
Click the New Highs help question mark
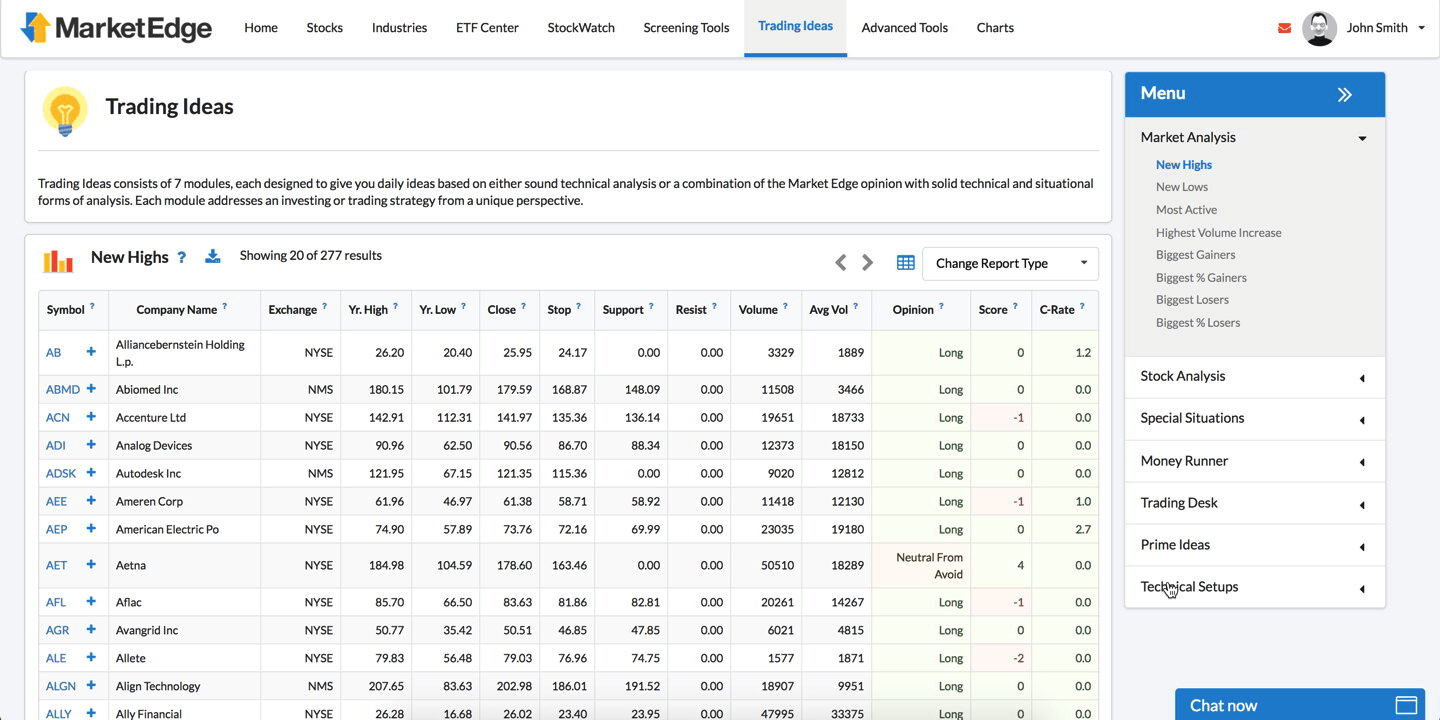tap(181, 257)
